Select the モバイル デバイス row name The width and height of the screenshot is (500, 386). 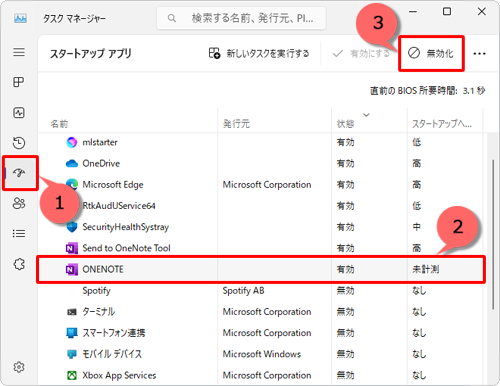pyautogui.click(x=112, y=354)
